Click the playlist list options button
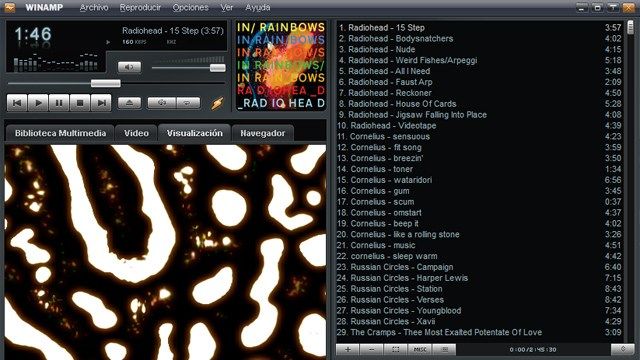 (444, 349)
